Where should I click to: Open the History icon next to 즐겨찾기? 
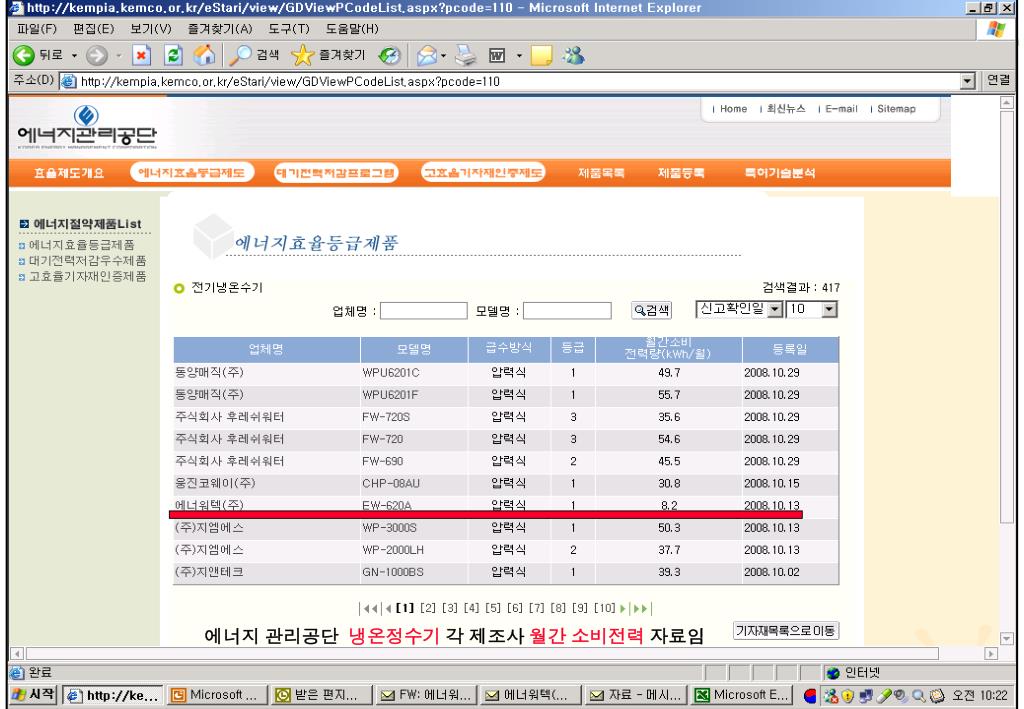pyautogui.click(x=390, y=55)
